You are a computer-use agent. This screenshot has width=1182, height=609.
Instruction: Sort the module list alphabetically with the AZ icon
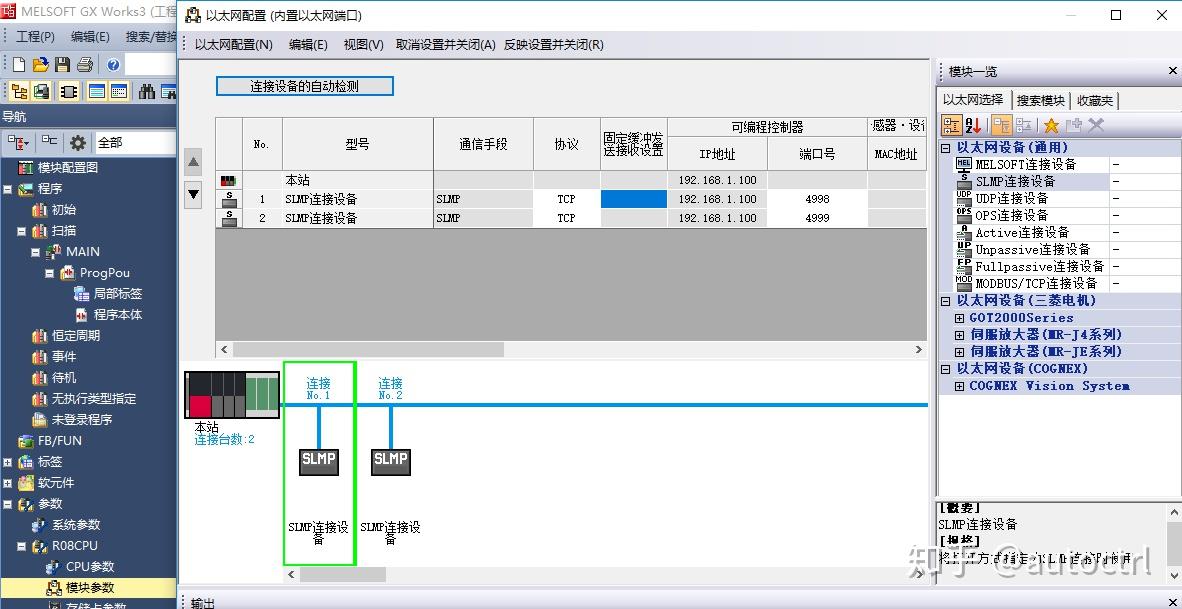pyautogui.click(x=972, y=124)
